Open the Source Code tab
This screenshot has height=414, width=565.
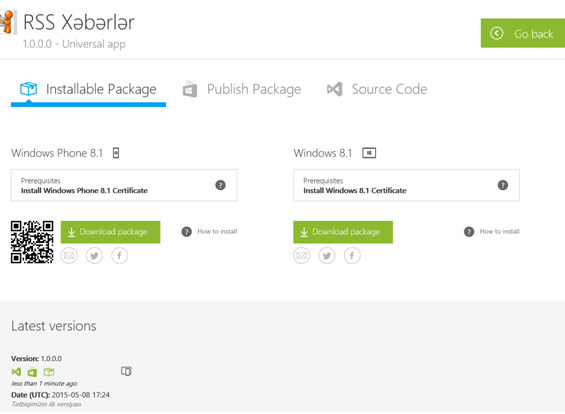tap(377, 89)
